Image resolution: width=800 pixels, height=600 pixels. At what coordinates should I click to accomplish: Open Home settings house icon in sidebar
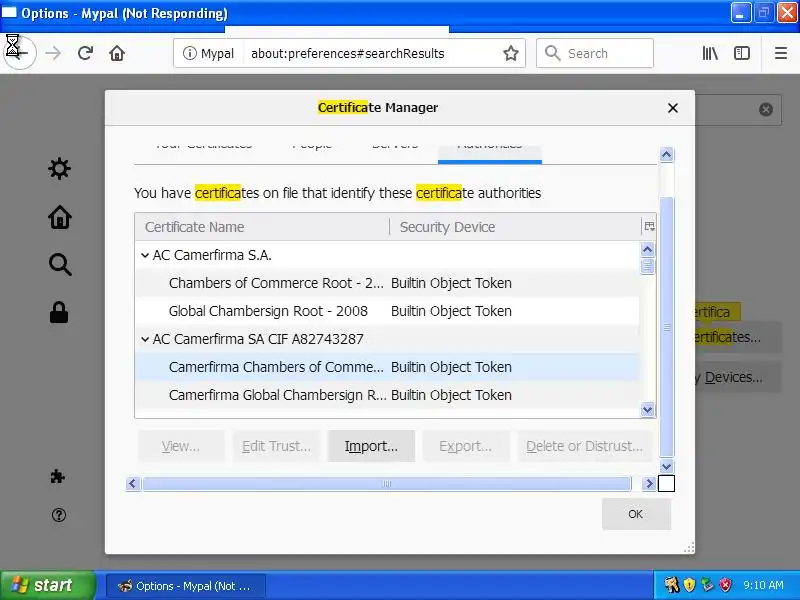(60, 216)
